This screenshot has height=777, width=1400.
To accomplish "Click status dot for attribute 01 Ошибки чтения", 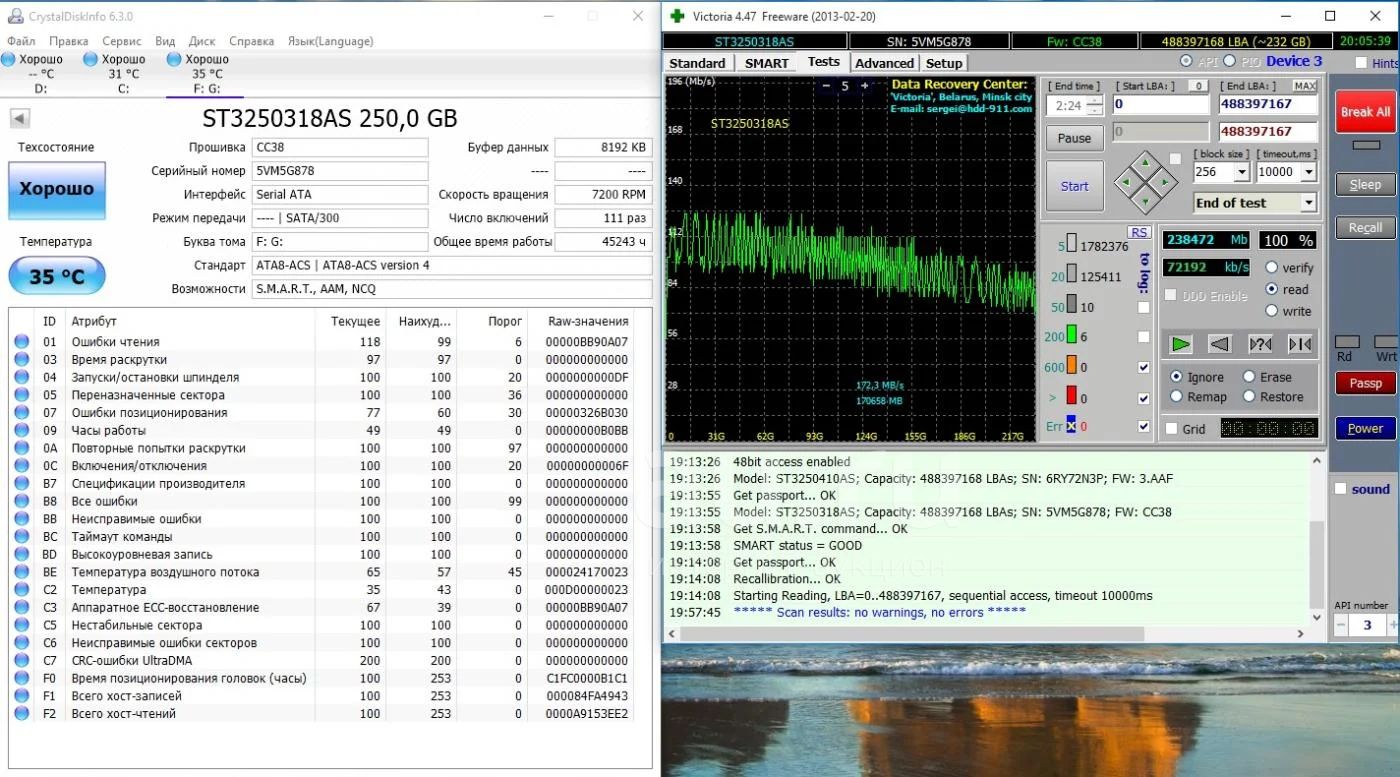I will (21, 342).
